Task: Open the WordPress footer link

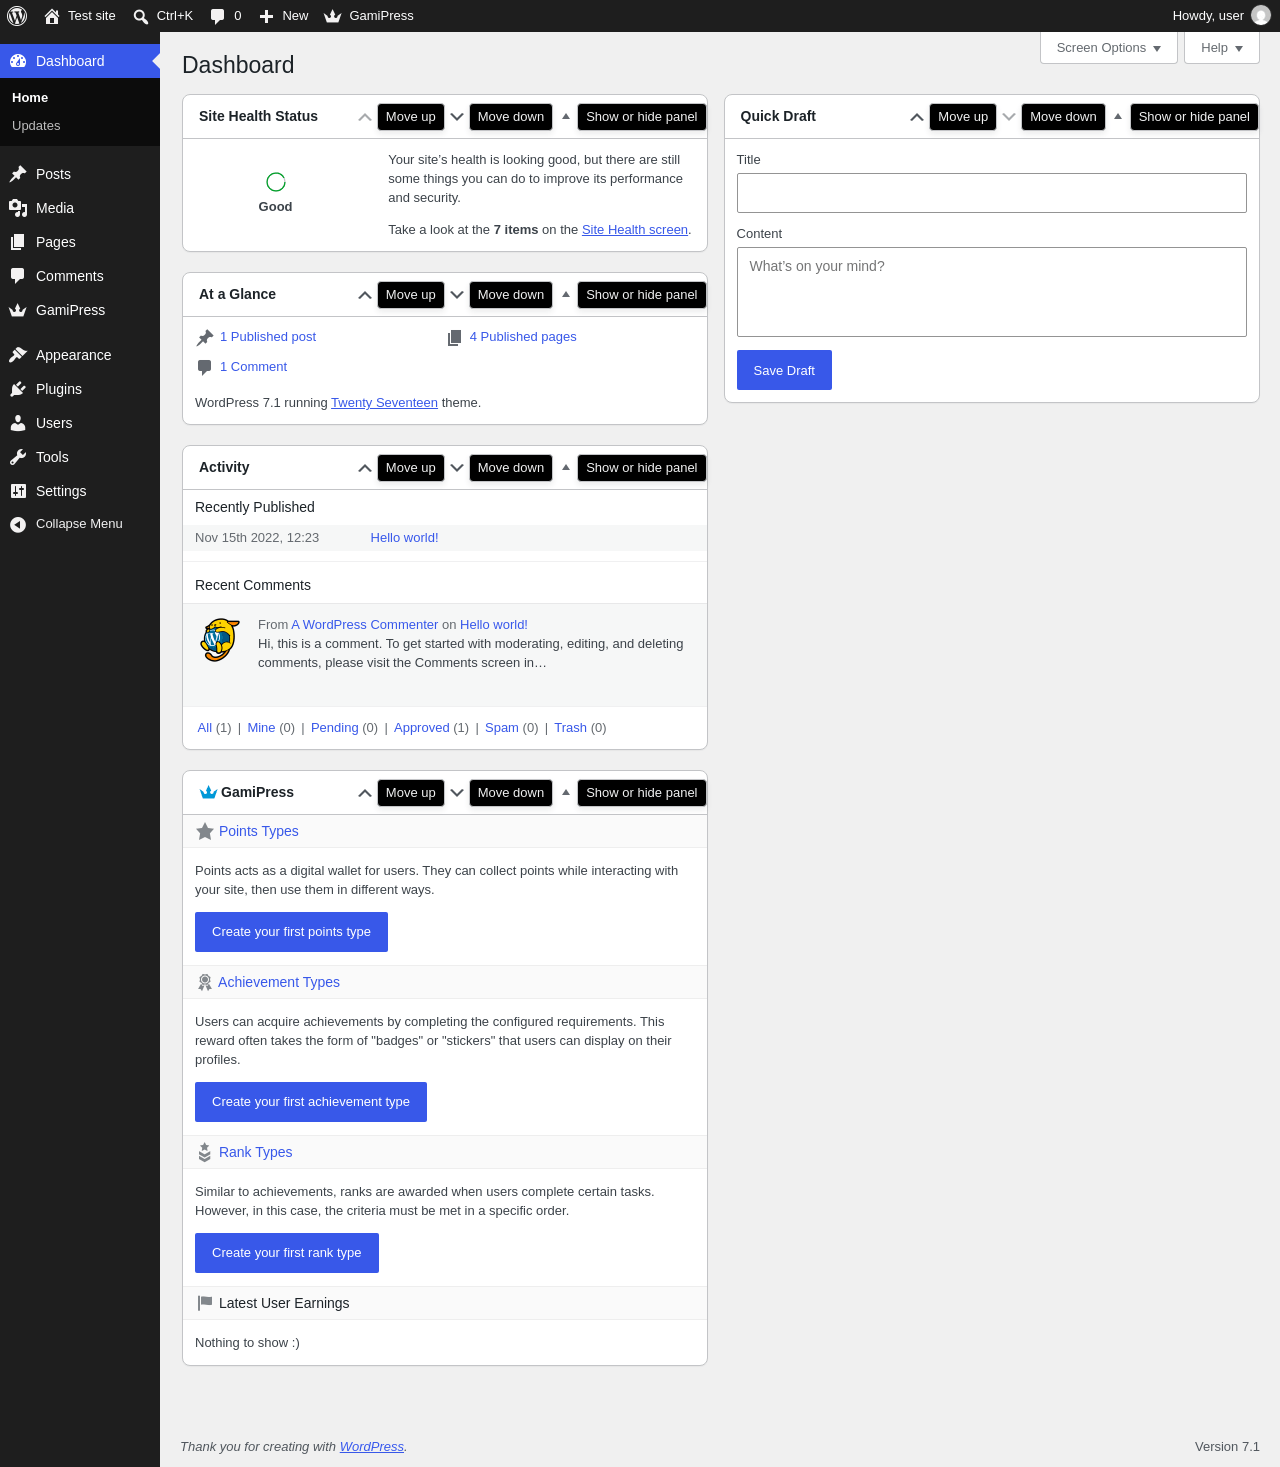Action: 372,1447
